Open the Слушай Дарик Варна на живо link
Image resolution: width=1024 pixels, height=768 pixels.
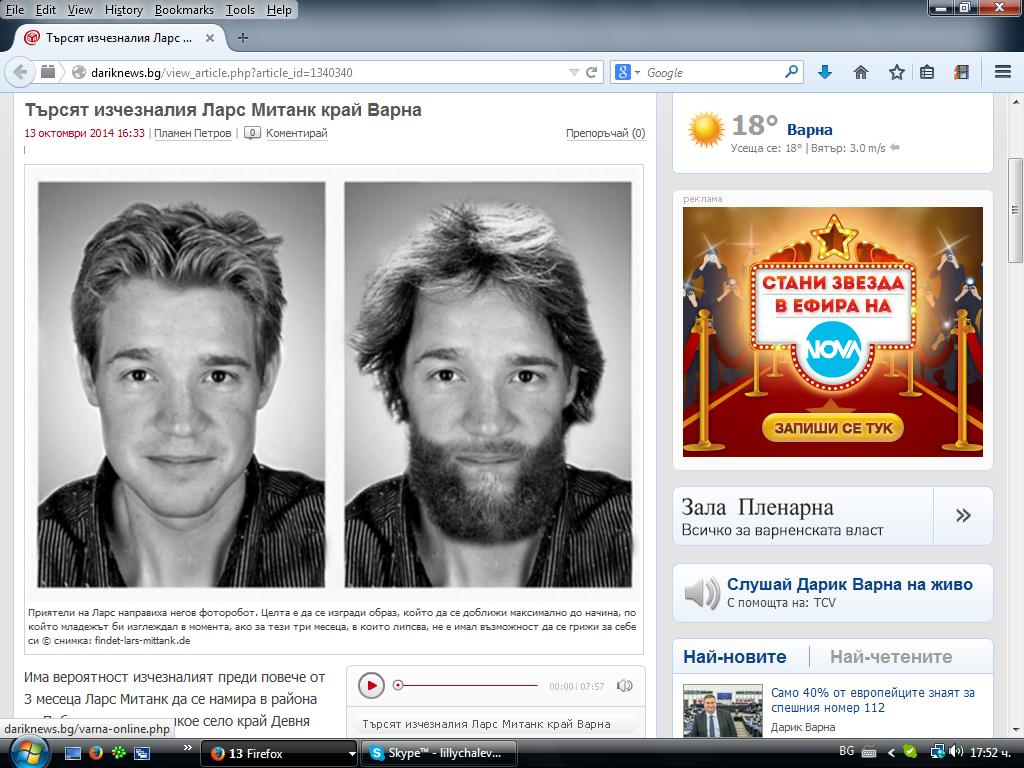click(x=850, y=584)
